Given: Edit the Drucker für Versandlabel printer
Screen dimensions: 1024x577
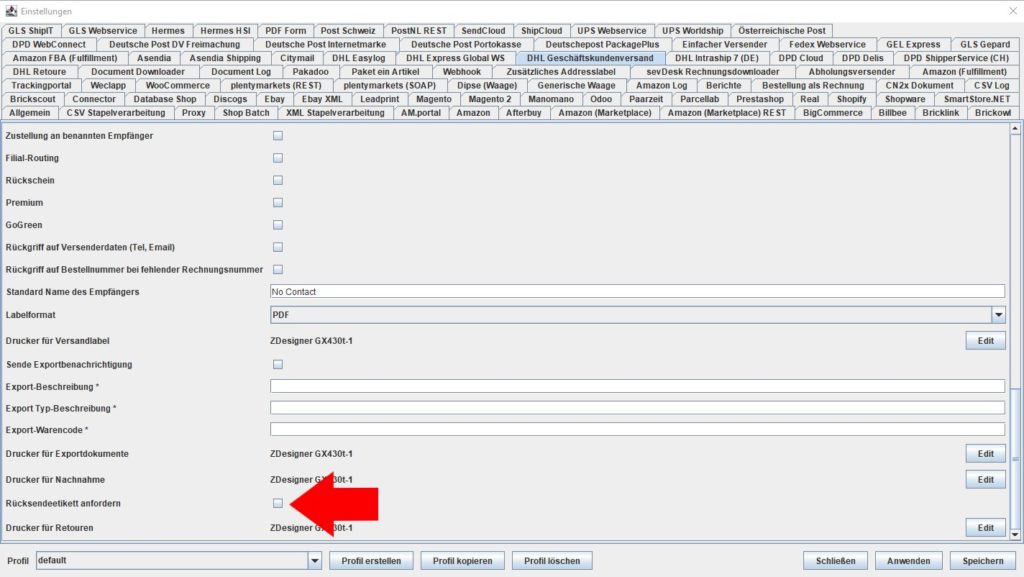Looking at the screenshot, I should (985, 341).
